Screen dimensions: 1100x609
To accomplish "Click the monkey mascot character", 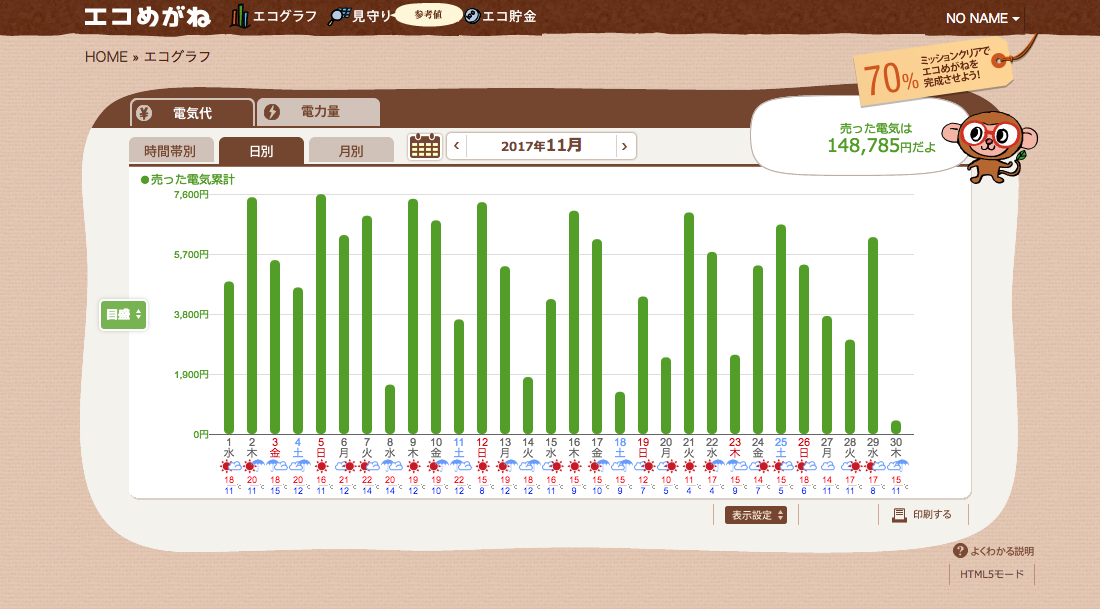I will 992,146.
